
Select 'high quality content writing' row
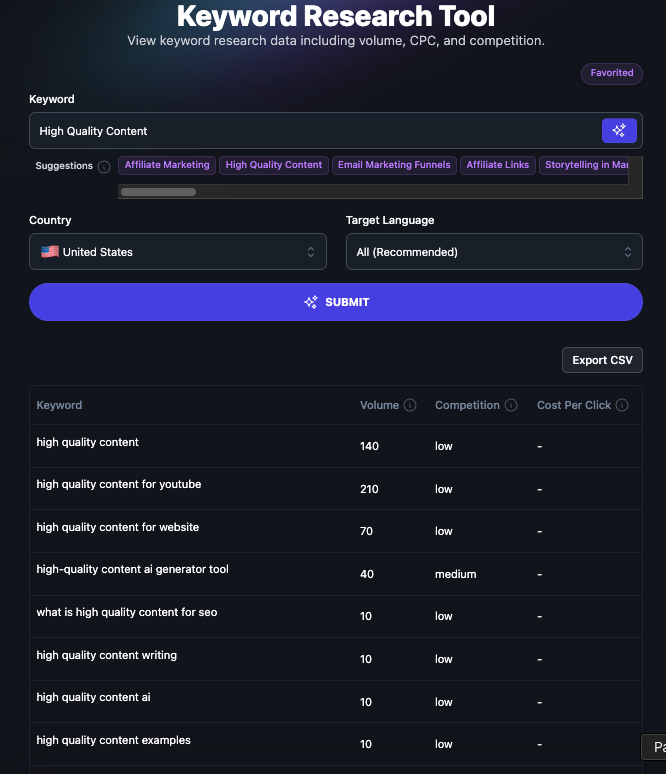(336, 659)
